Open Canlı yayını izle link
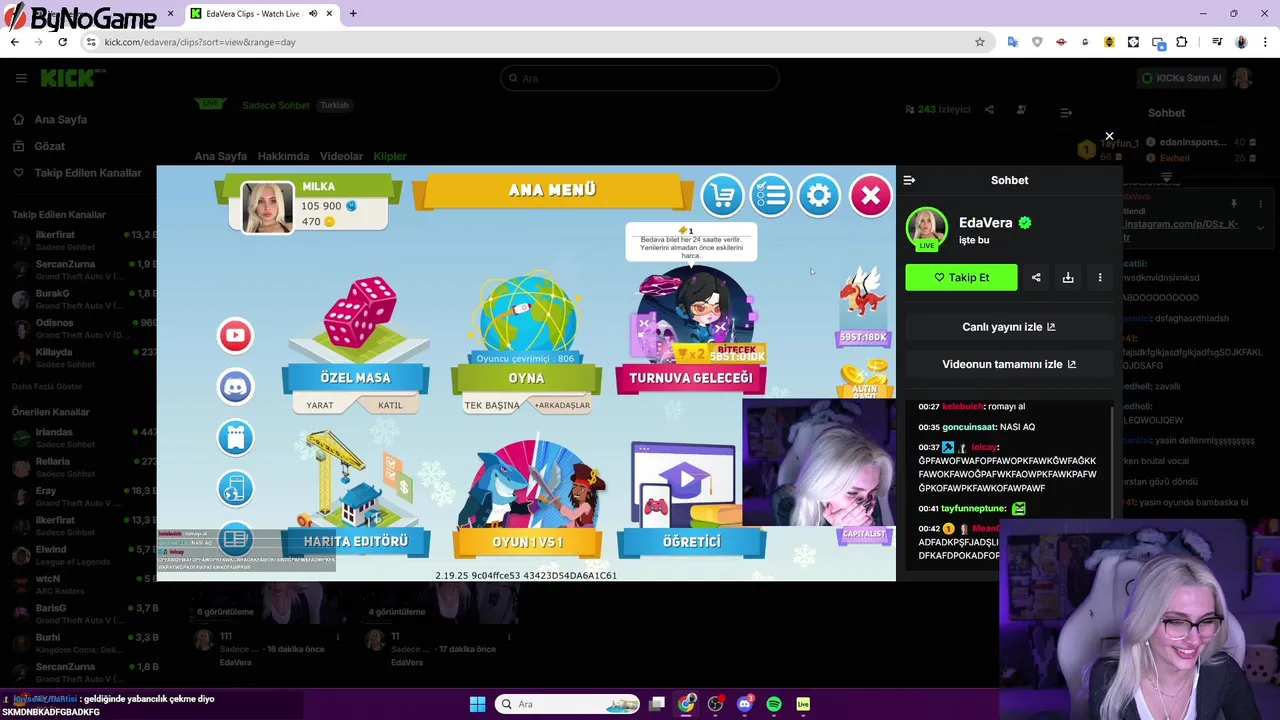The width and height of the screenshot is (1280, 720). (x=1009, y=327)
